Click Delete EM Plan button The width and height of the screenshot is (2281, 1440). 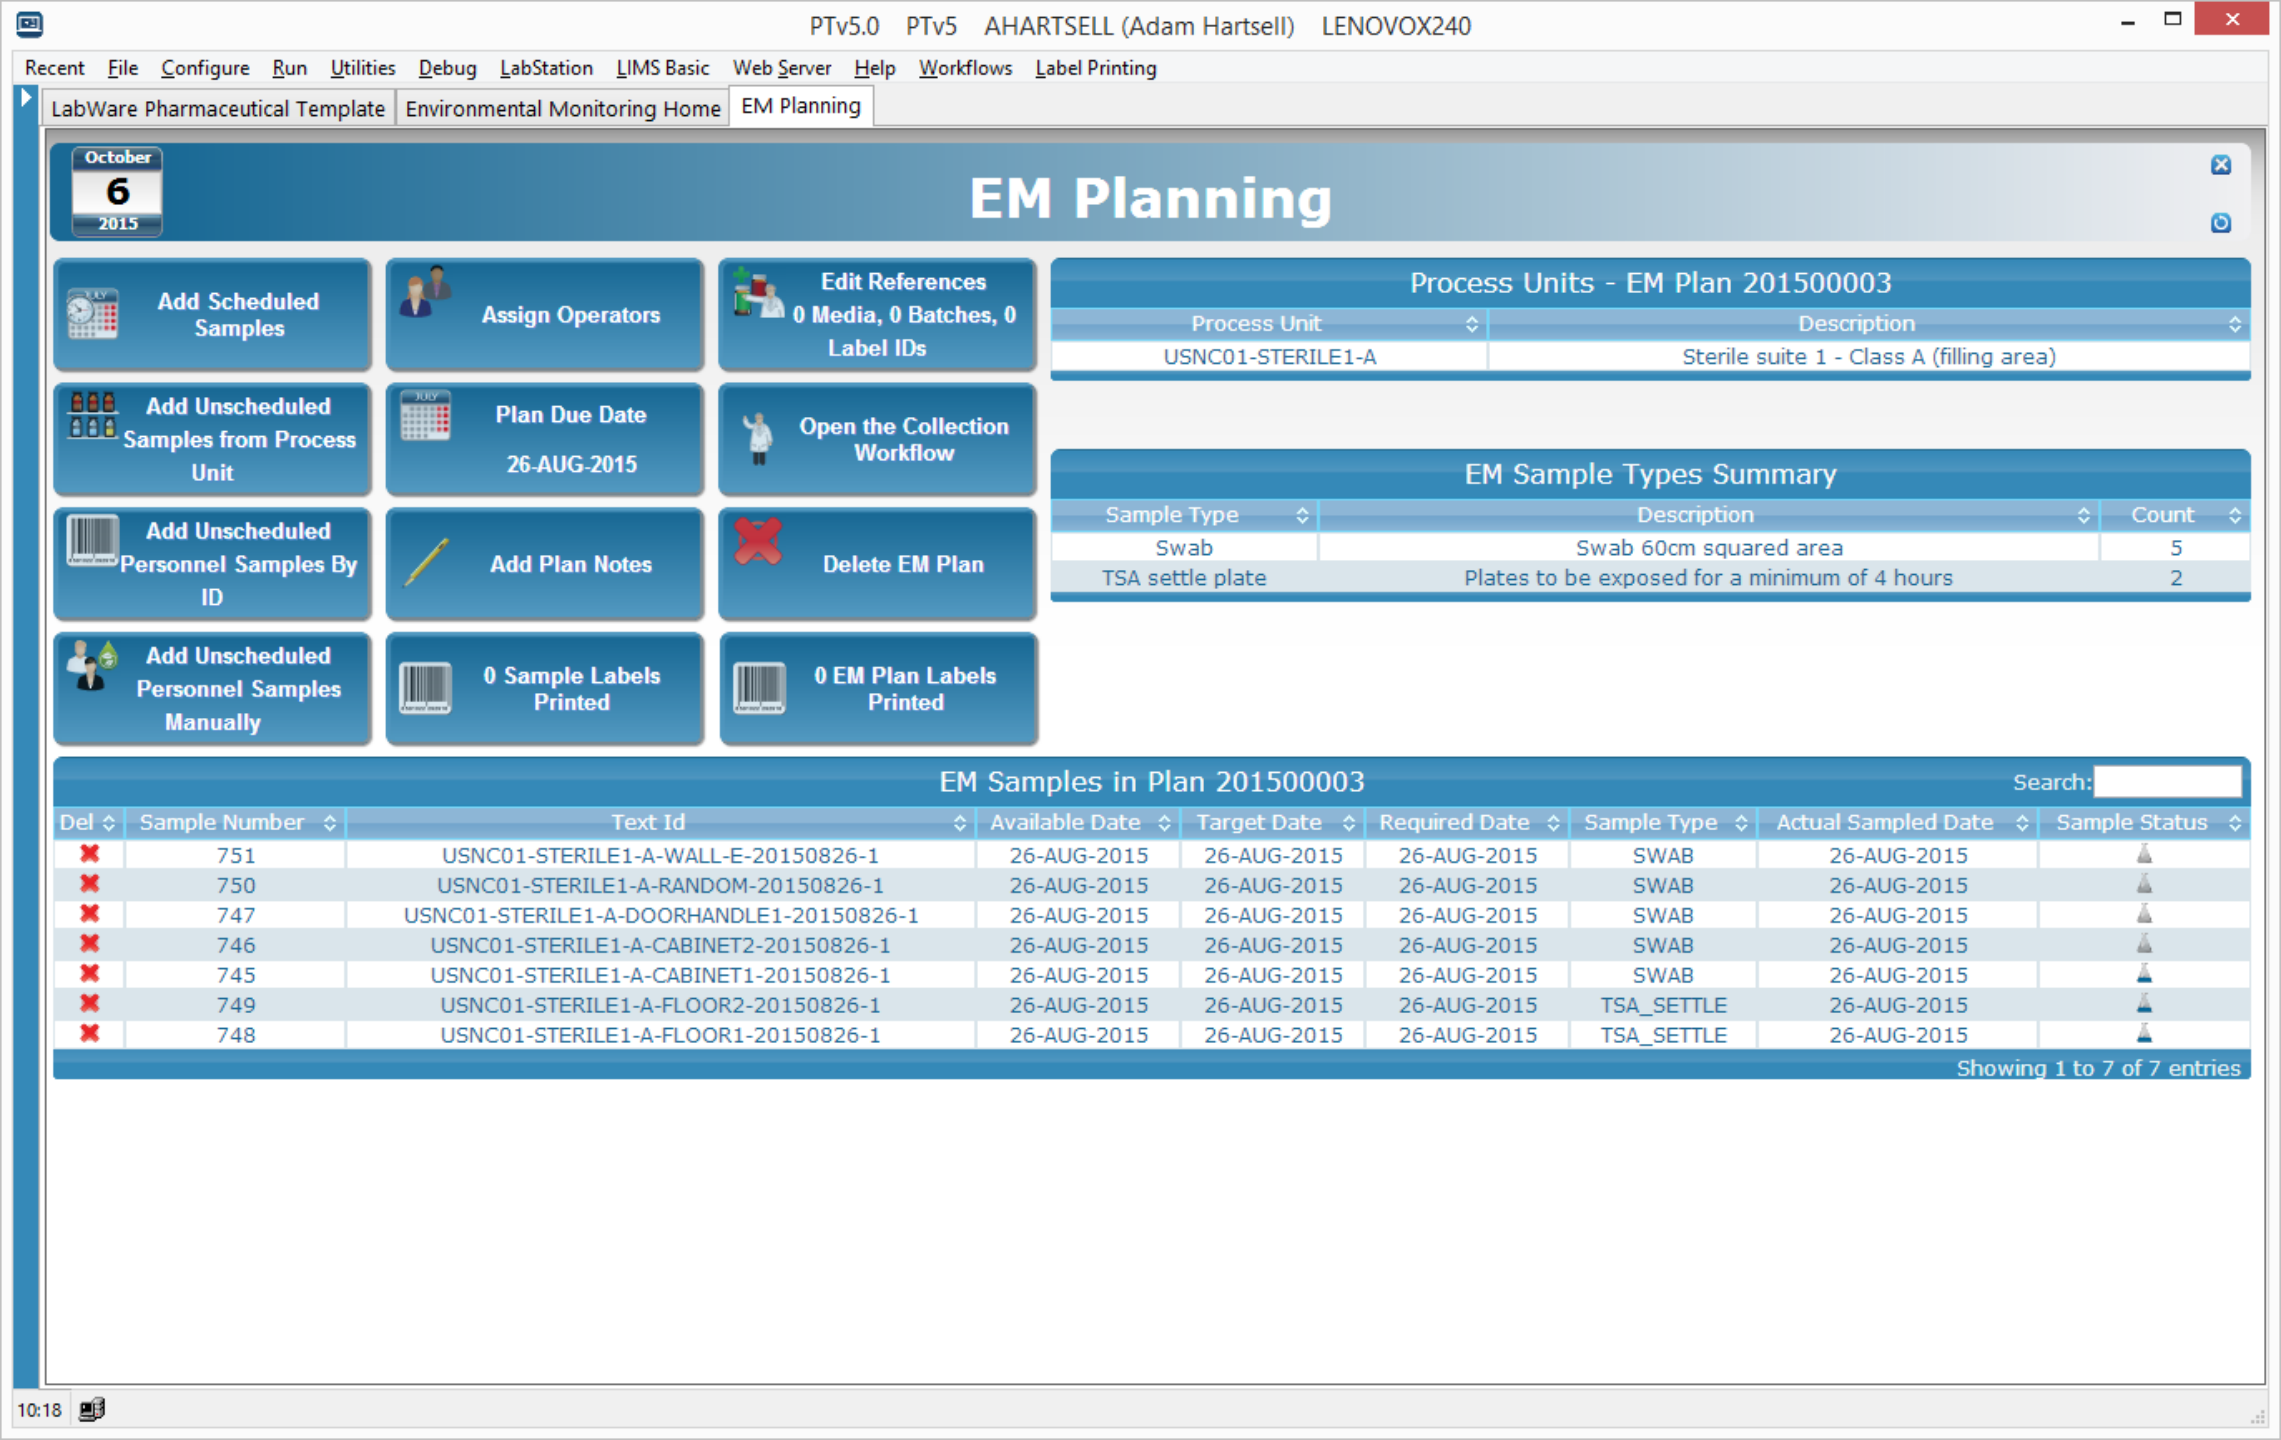point(877,564)
